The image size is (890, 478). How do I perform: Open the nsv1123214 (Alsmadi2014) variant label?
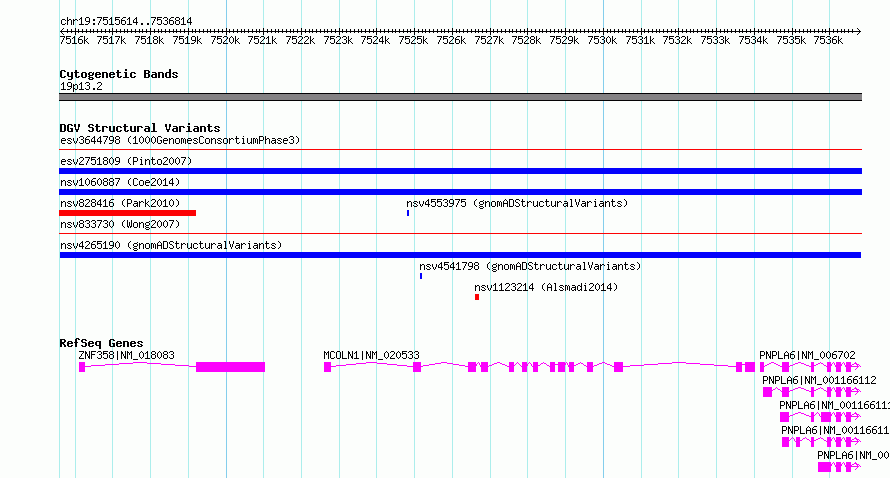click(546, 287)
